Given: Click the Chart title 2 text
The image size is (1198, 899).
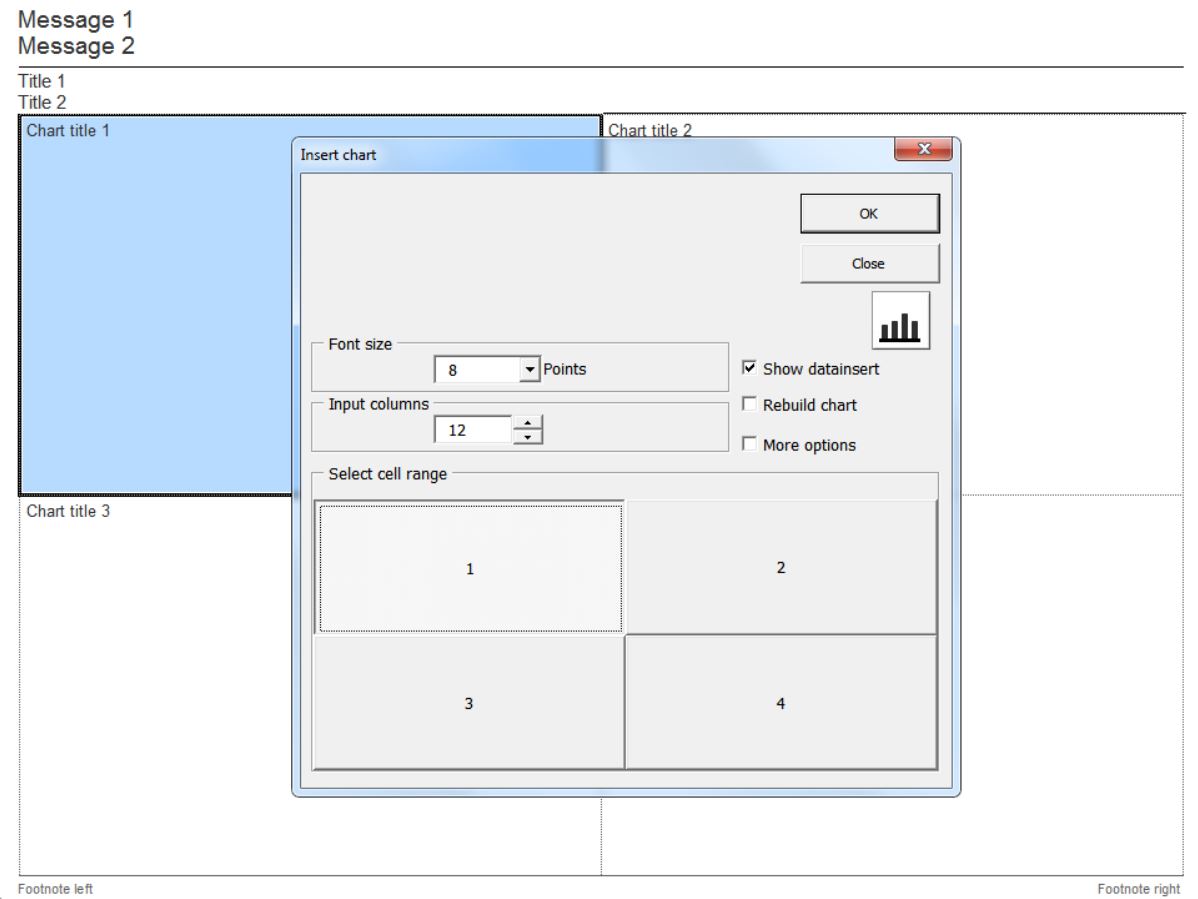Looking at the screenshot, I should 649,131.
